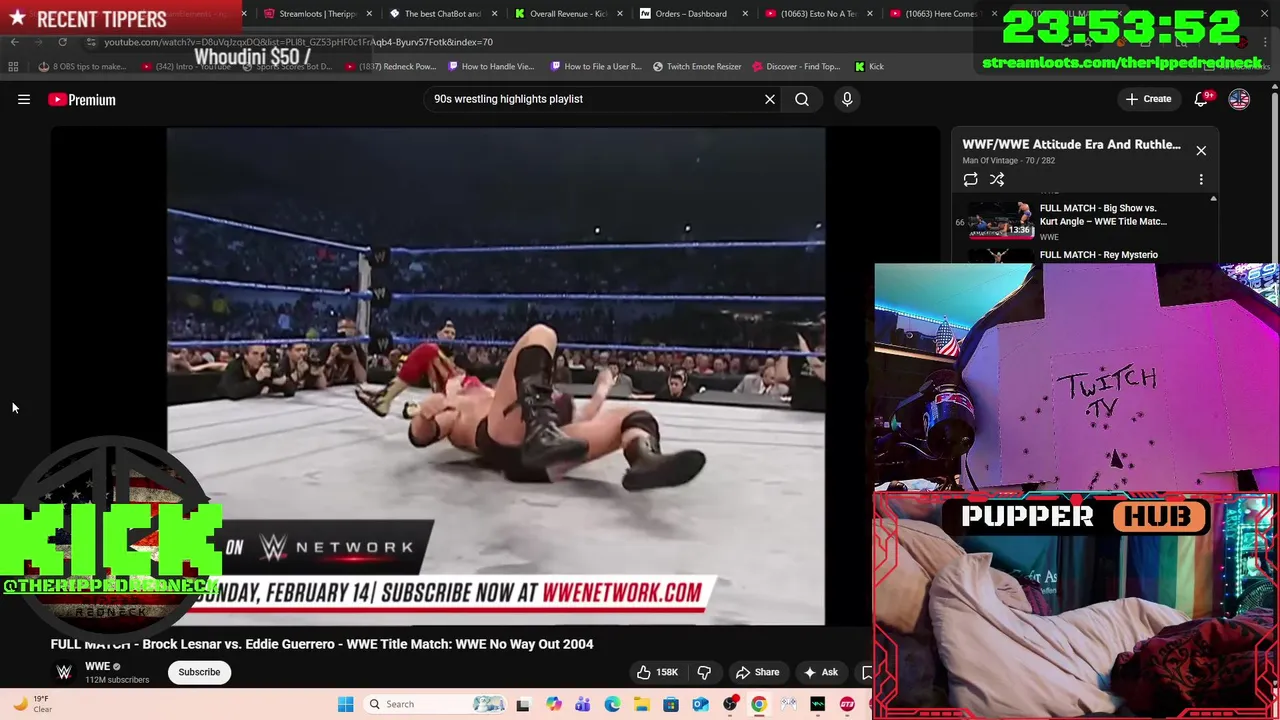Open 8 OBS tips bookmark
This screenshot has width=1280, height=720.
pyautogui.click(x=82, y=67)
